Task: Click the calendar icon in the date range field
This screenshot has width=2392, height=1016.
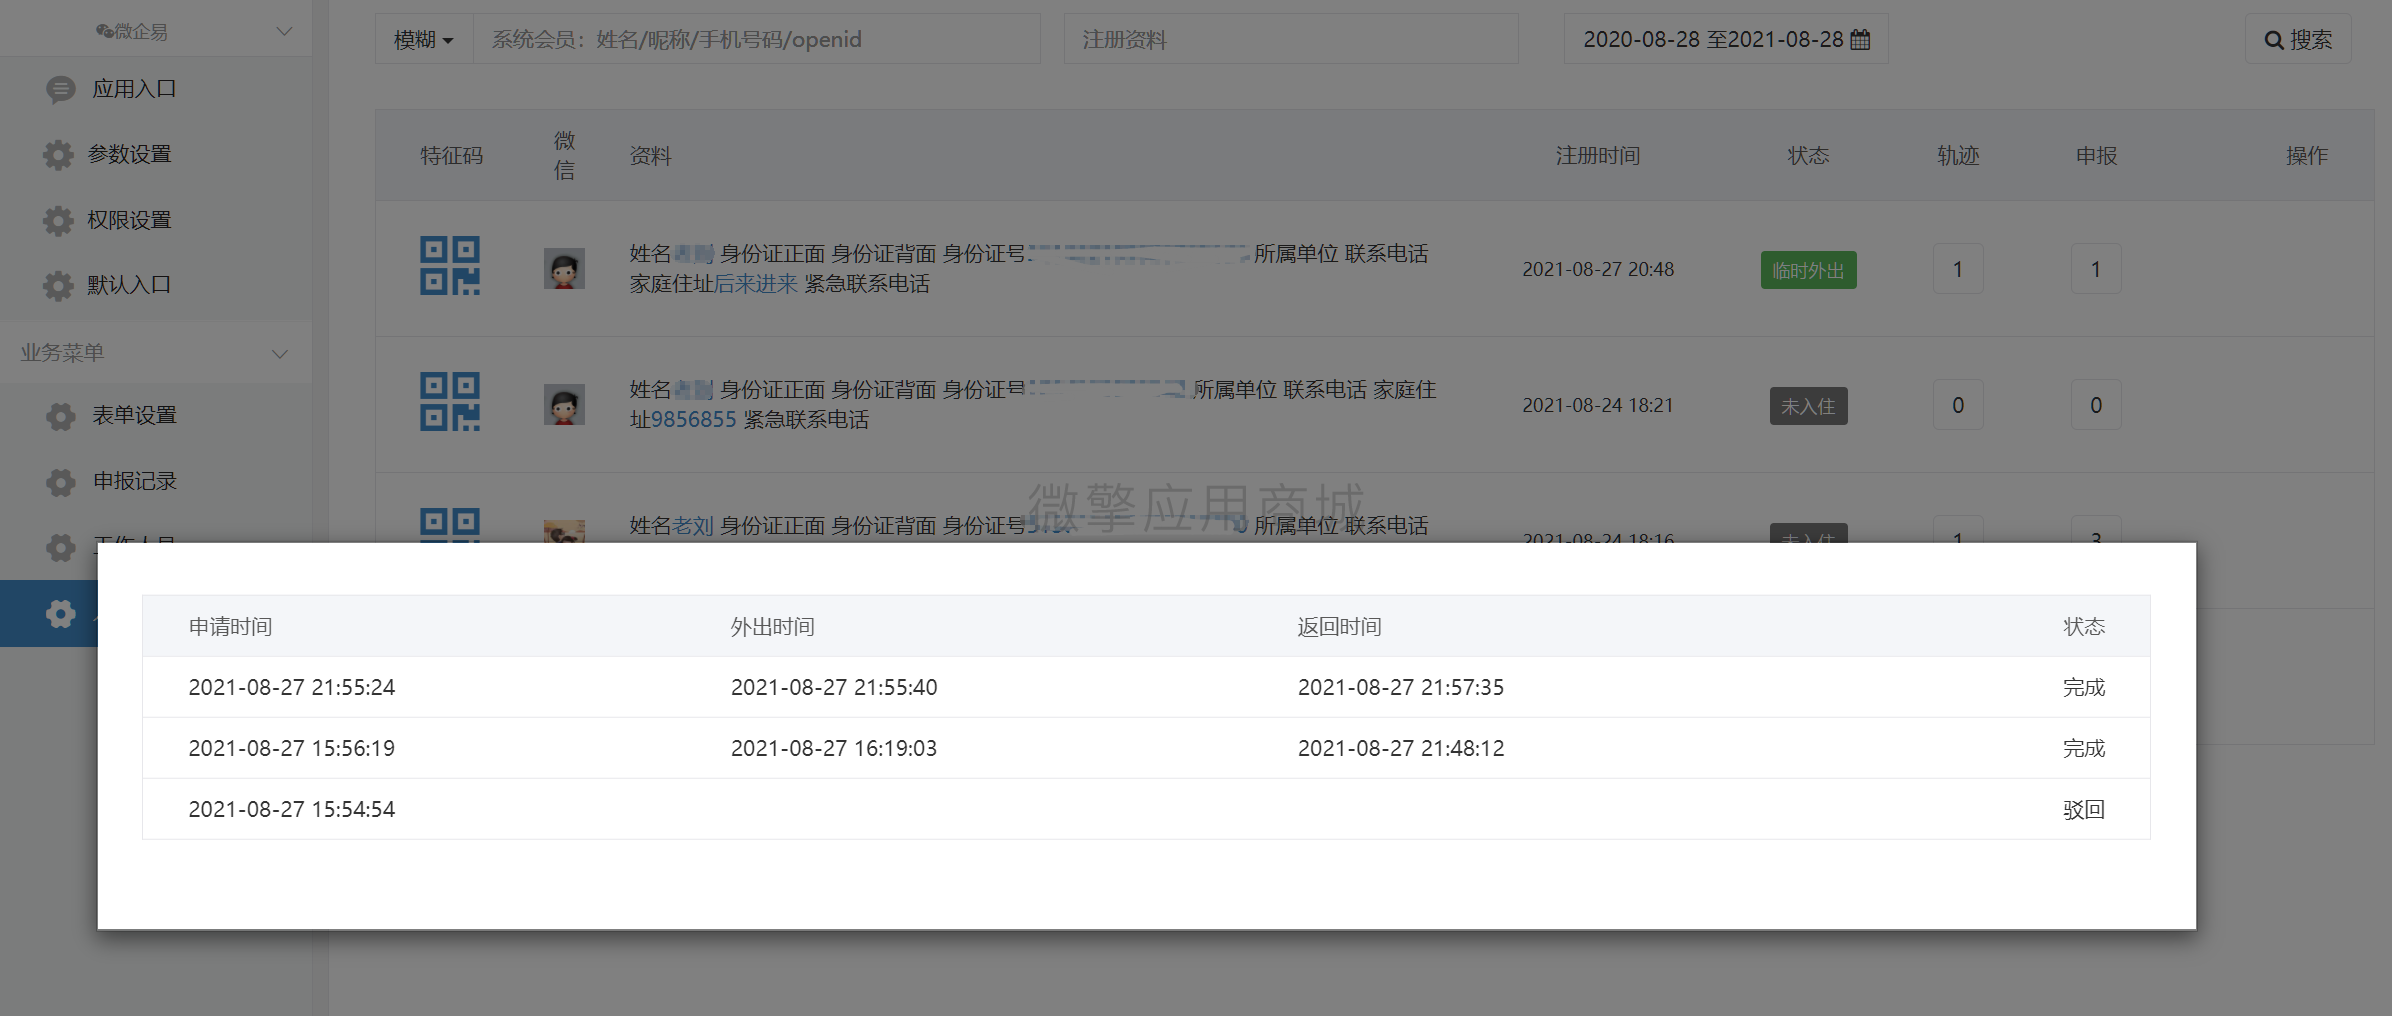Action: (1860, 40)
